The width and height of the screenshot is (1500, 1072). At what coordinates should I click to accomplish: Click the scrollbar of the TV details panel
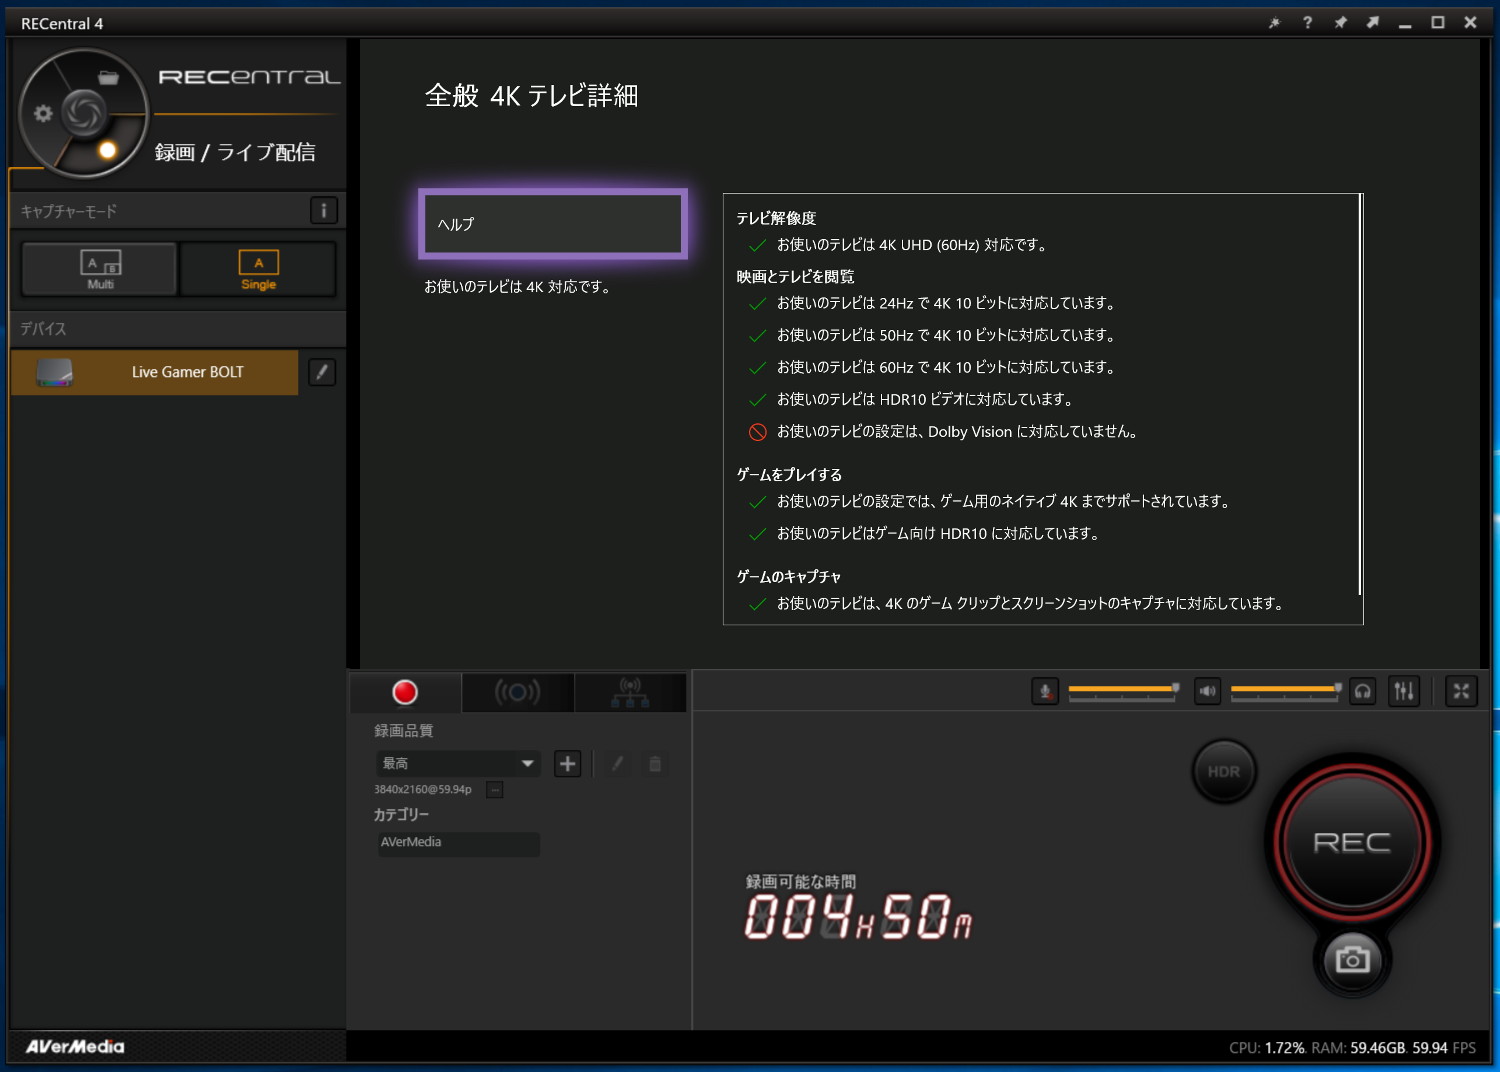[1360, 395]
